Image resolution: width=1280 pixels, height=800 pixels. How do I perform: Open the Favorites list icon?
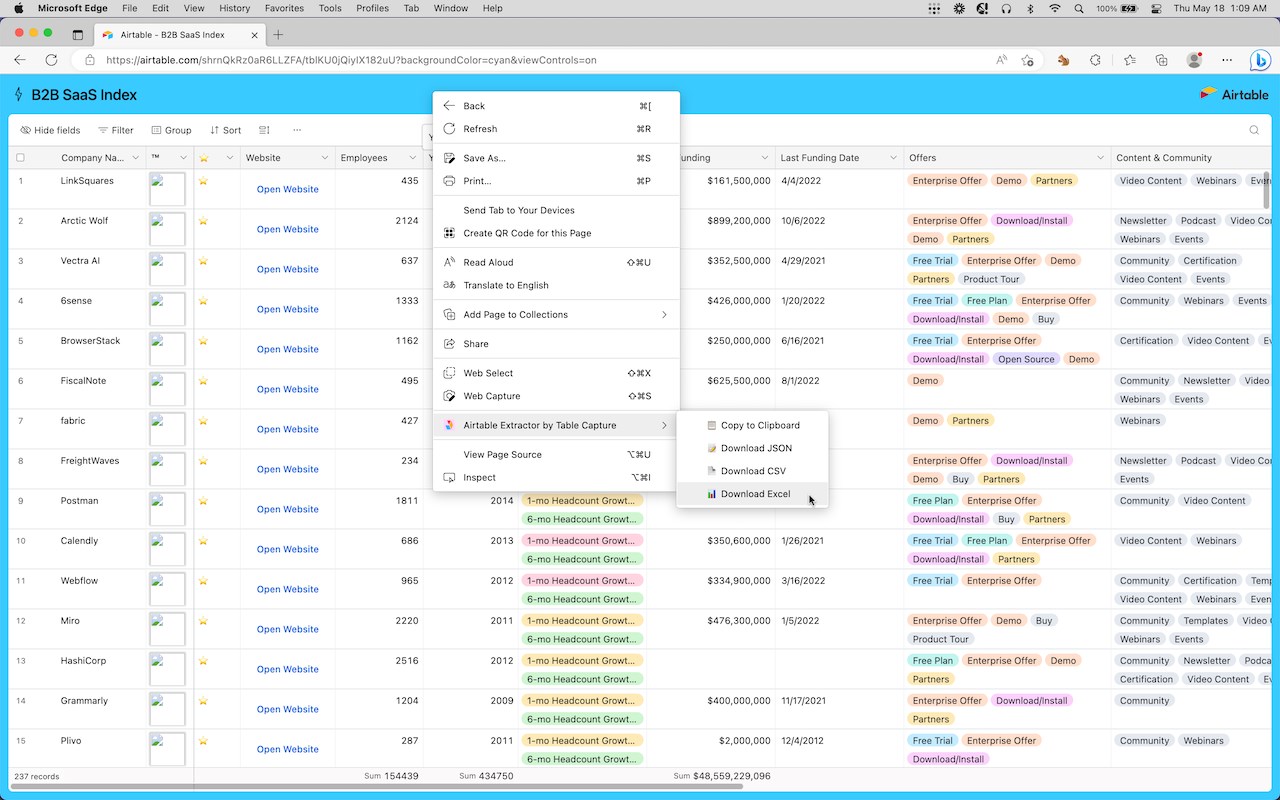point(1130,60)
